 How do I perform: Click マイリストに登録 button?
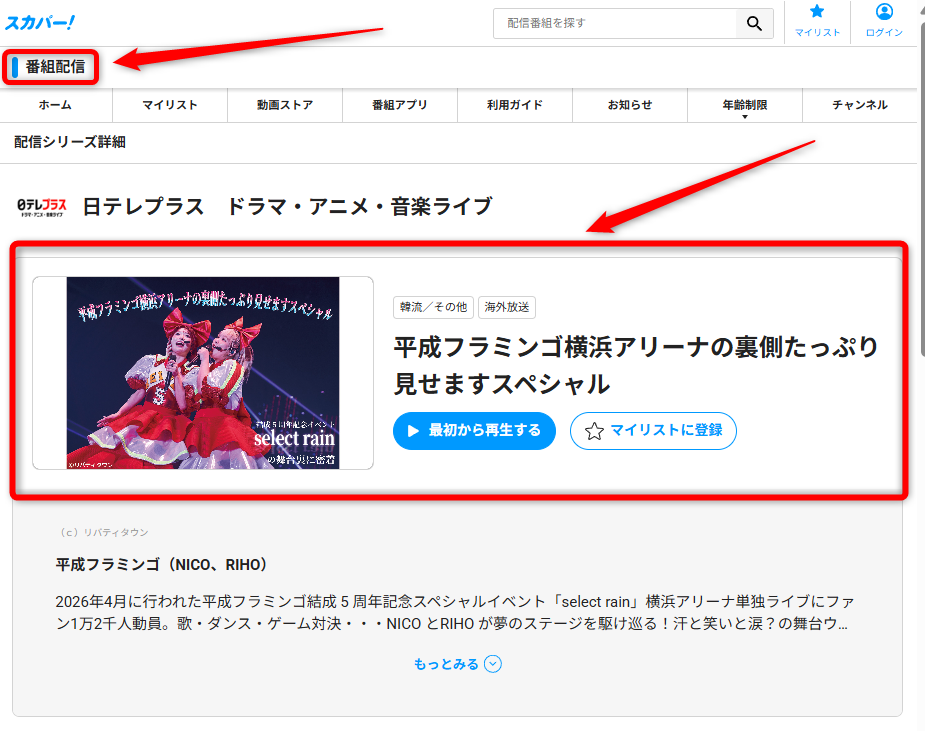pos(653,431)
